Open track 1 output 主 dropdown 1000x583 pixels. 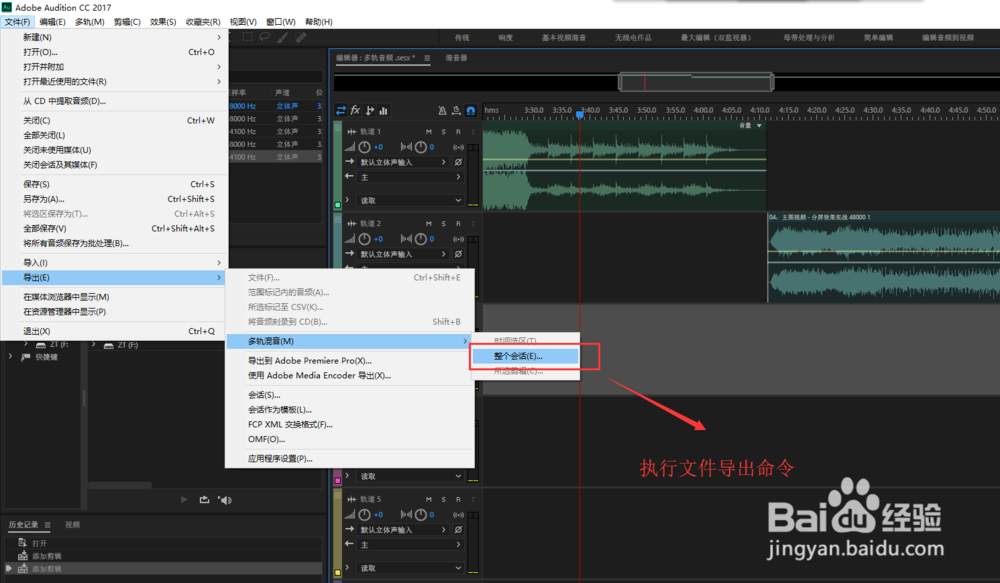(410, 177)
